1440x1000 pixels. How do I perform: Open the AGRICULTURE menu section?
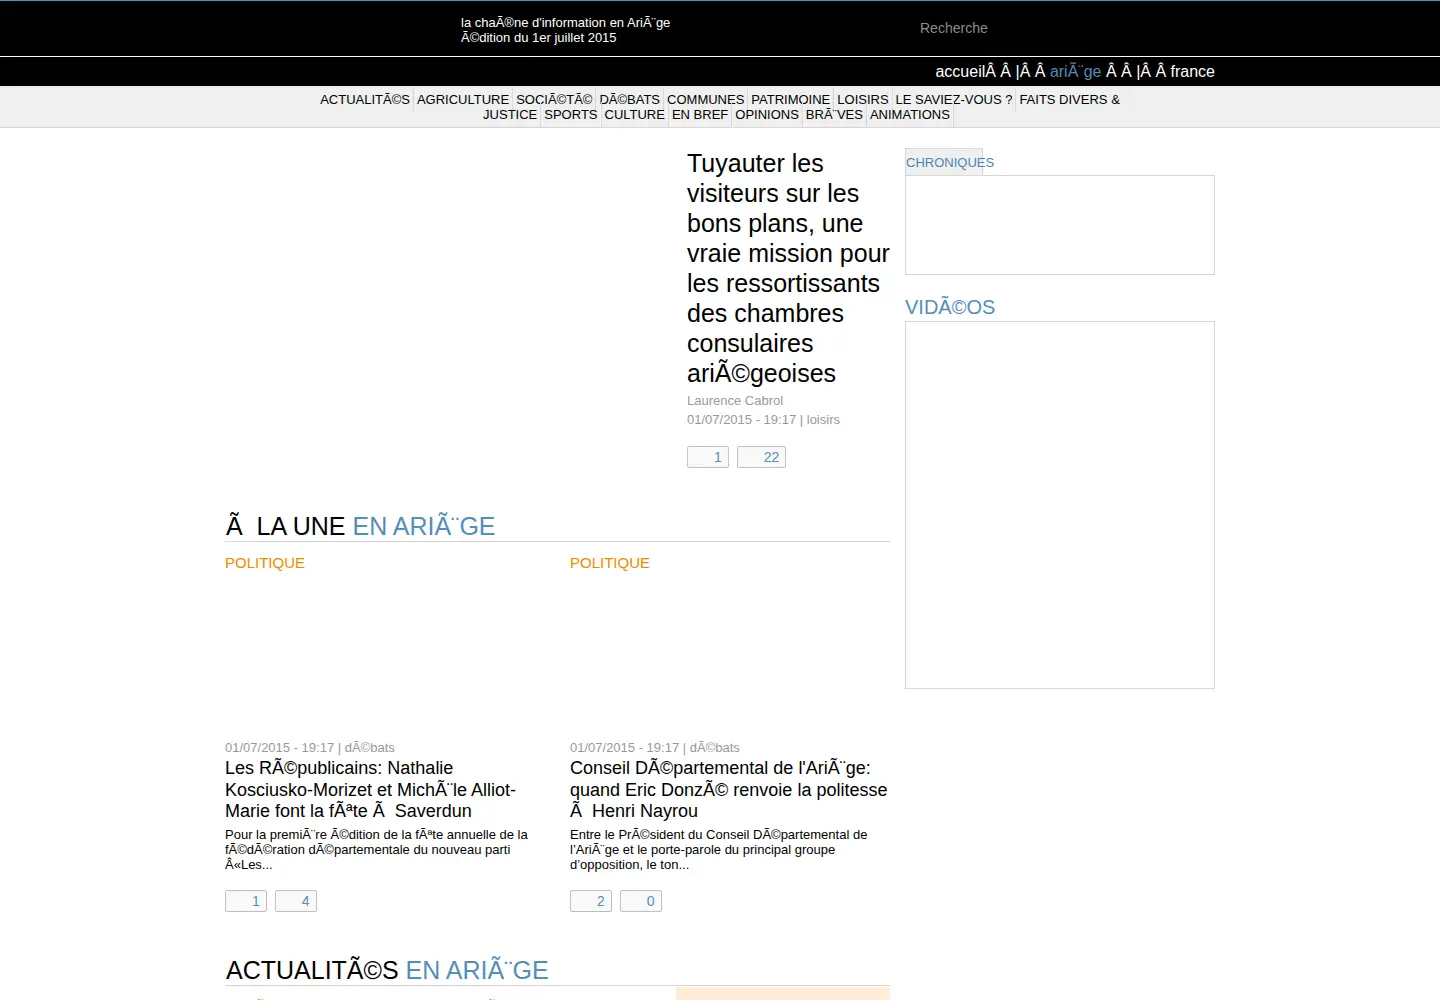[x=463, y=99]
